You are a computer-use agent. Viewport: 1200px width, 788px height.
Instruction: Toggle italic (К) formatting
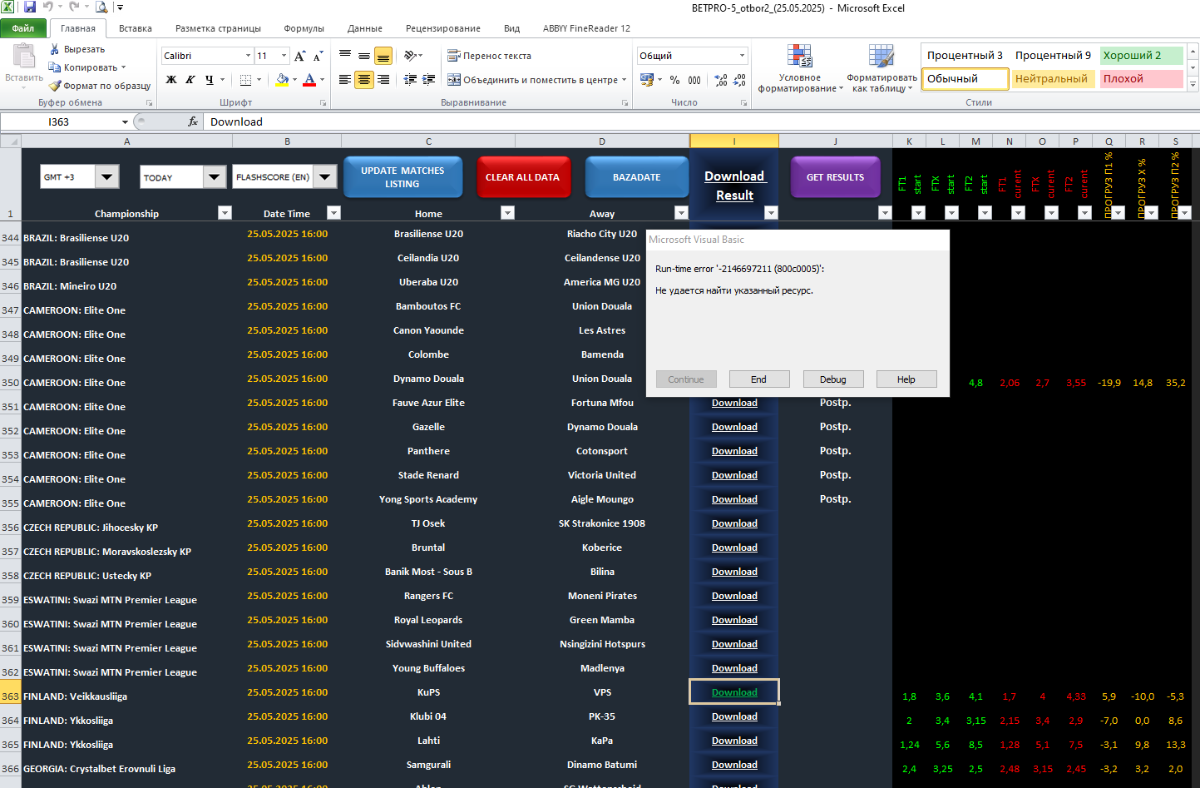click(x=190, y=80)
